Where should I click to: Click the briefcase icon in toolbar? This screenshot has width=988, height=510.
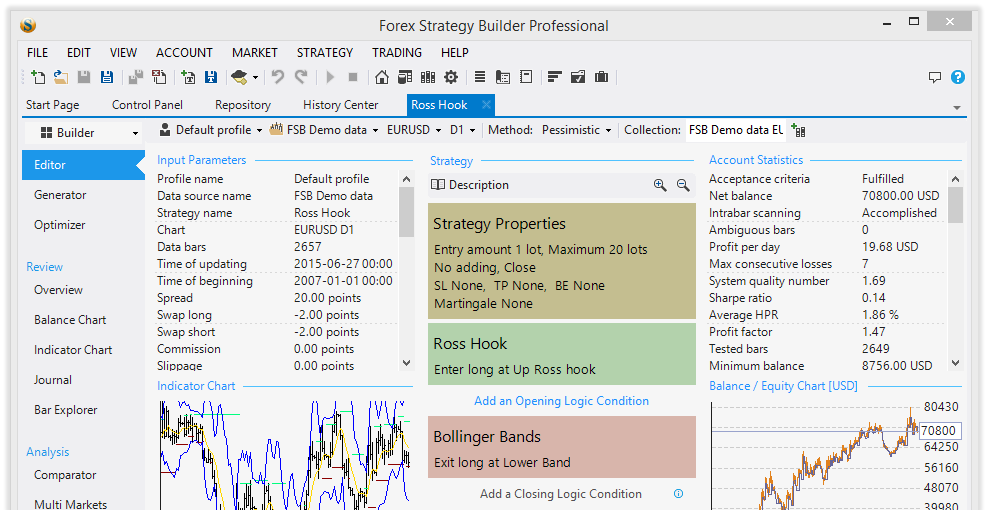point(601,77)
